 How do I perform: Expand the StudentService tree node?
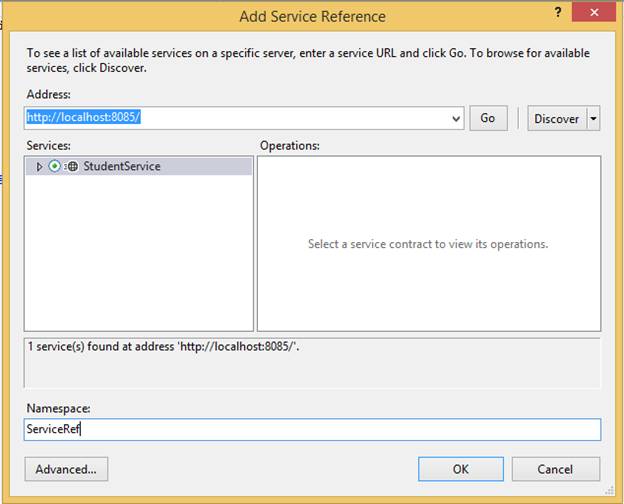(x=39, y=167)
